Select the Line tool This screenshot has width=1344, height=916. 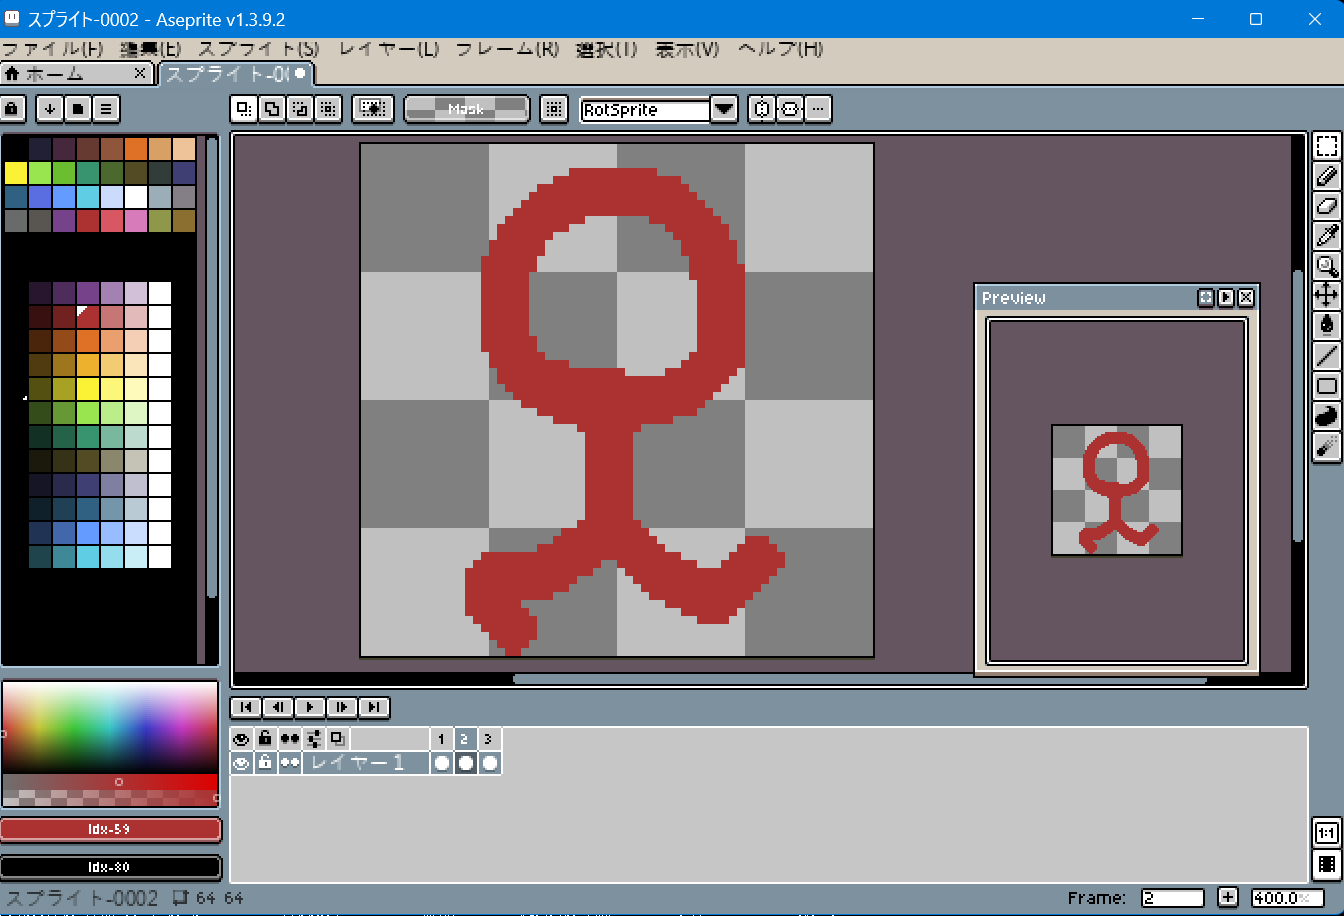click(x=1327, y=356)
